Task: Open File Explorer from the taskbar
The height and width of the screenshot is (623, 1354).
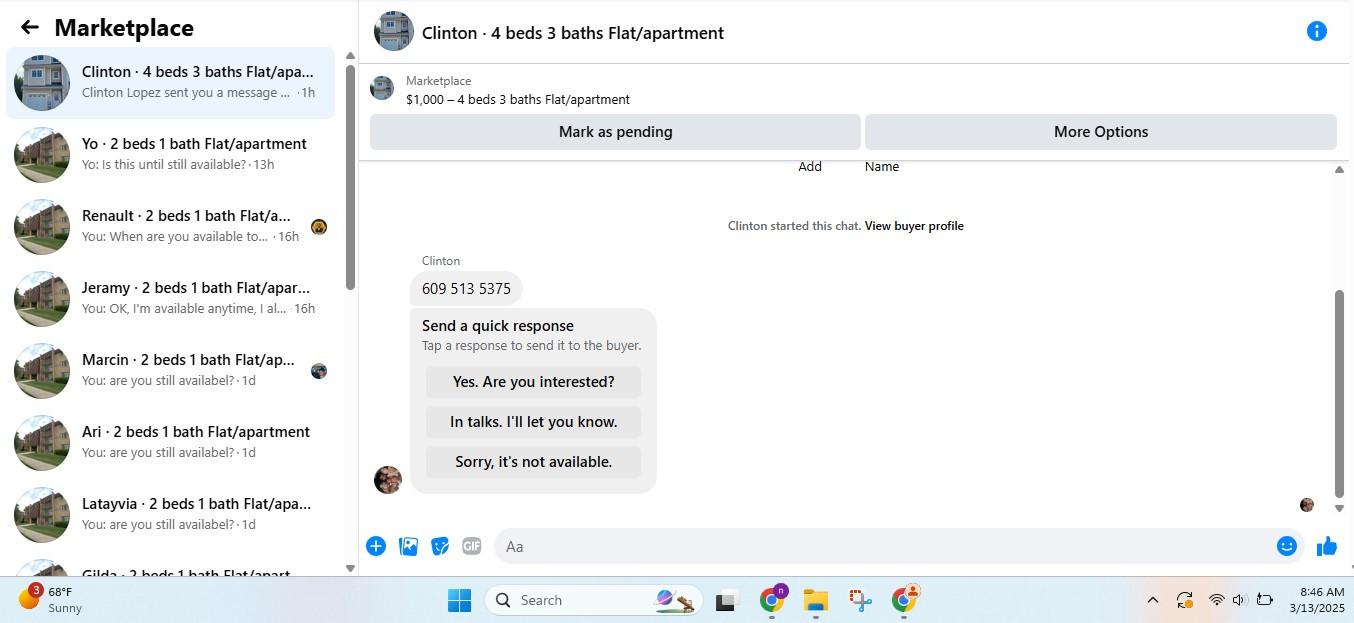Action: [x=816, y=600]
